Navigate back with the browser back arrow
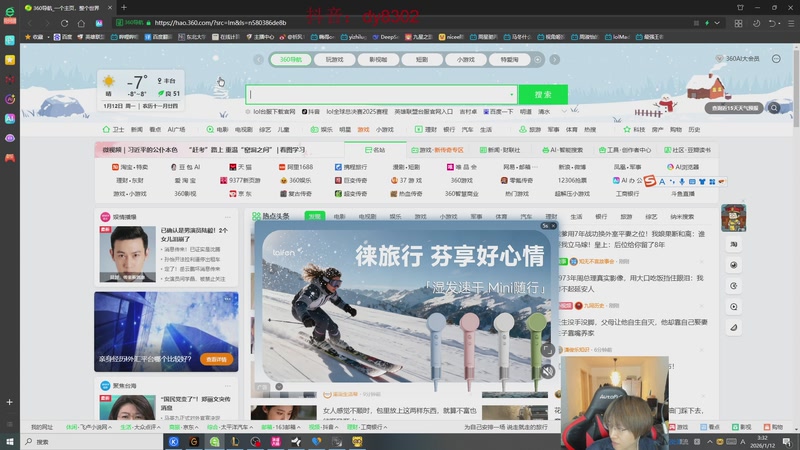The width and height of the screenshot is (800, 450). click(30, 23)
